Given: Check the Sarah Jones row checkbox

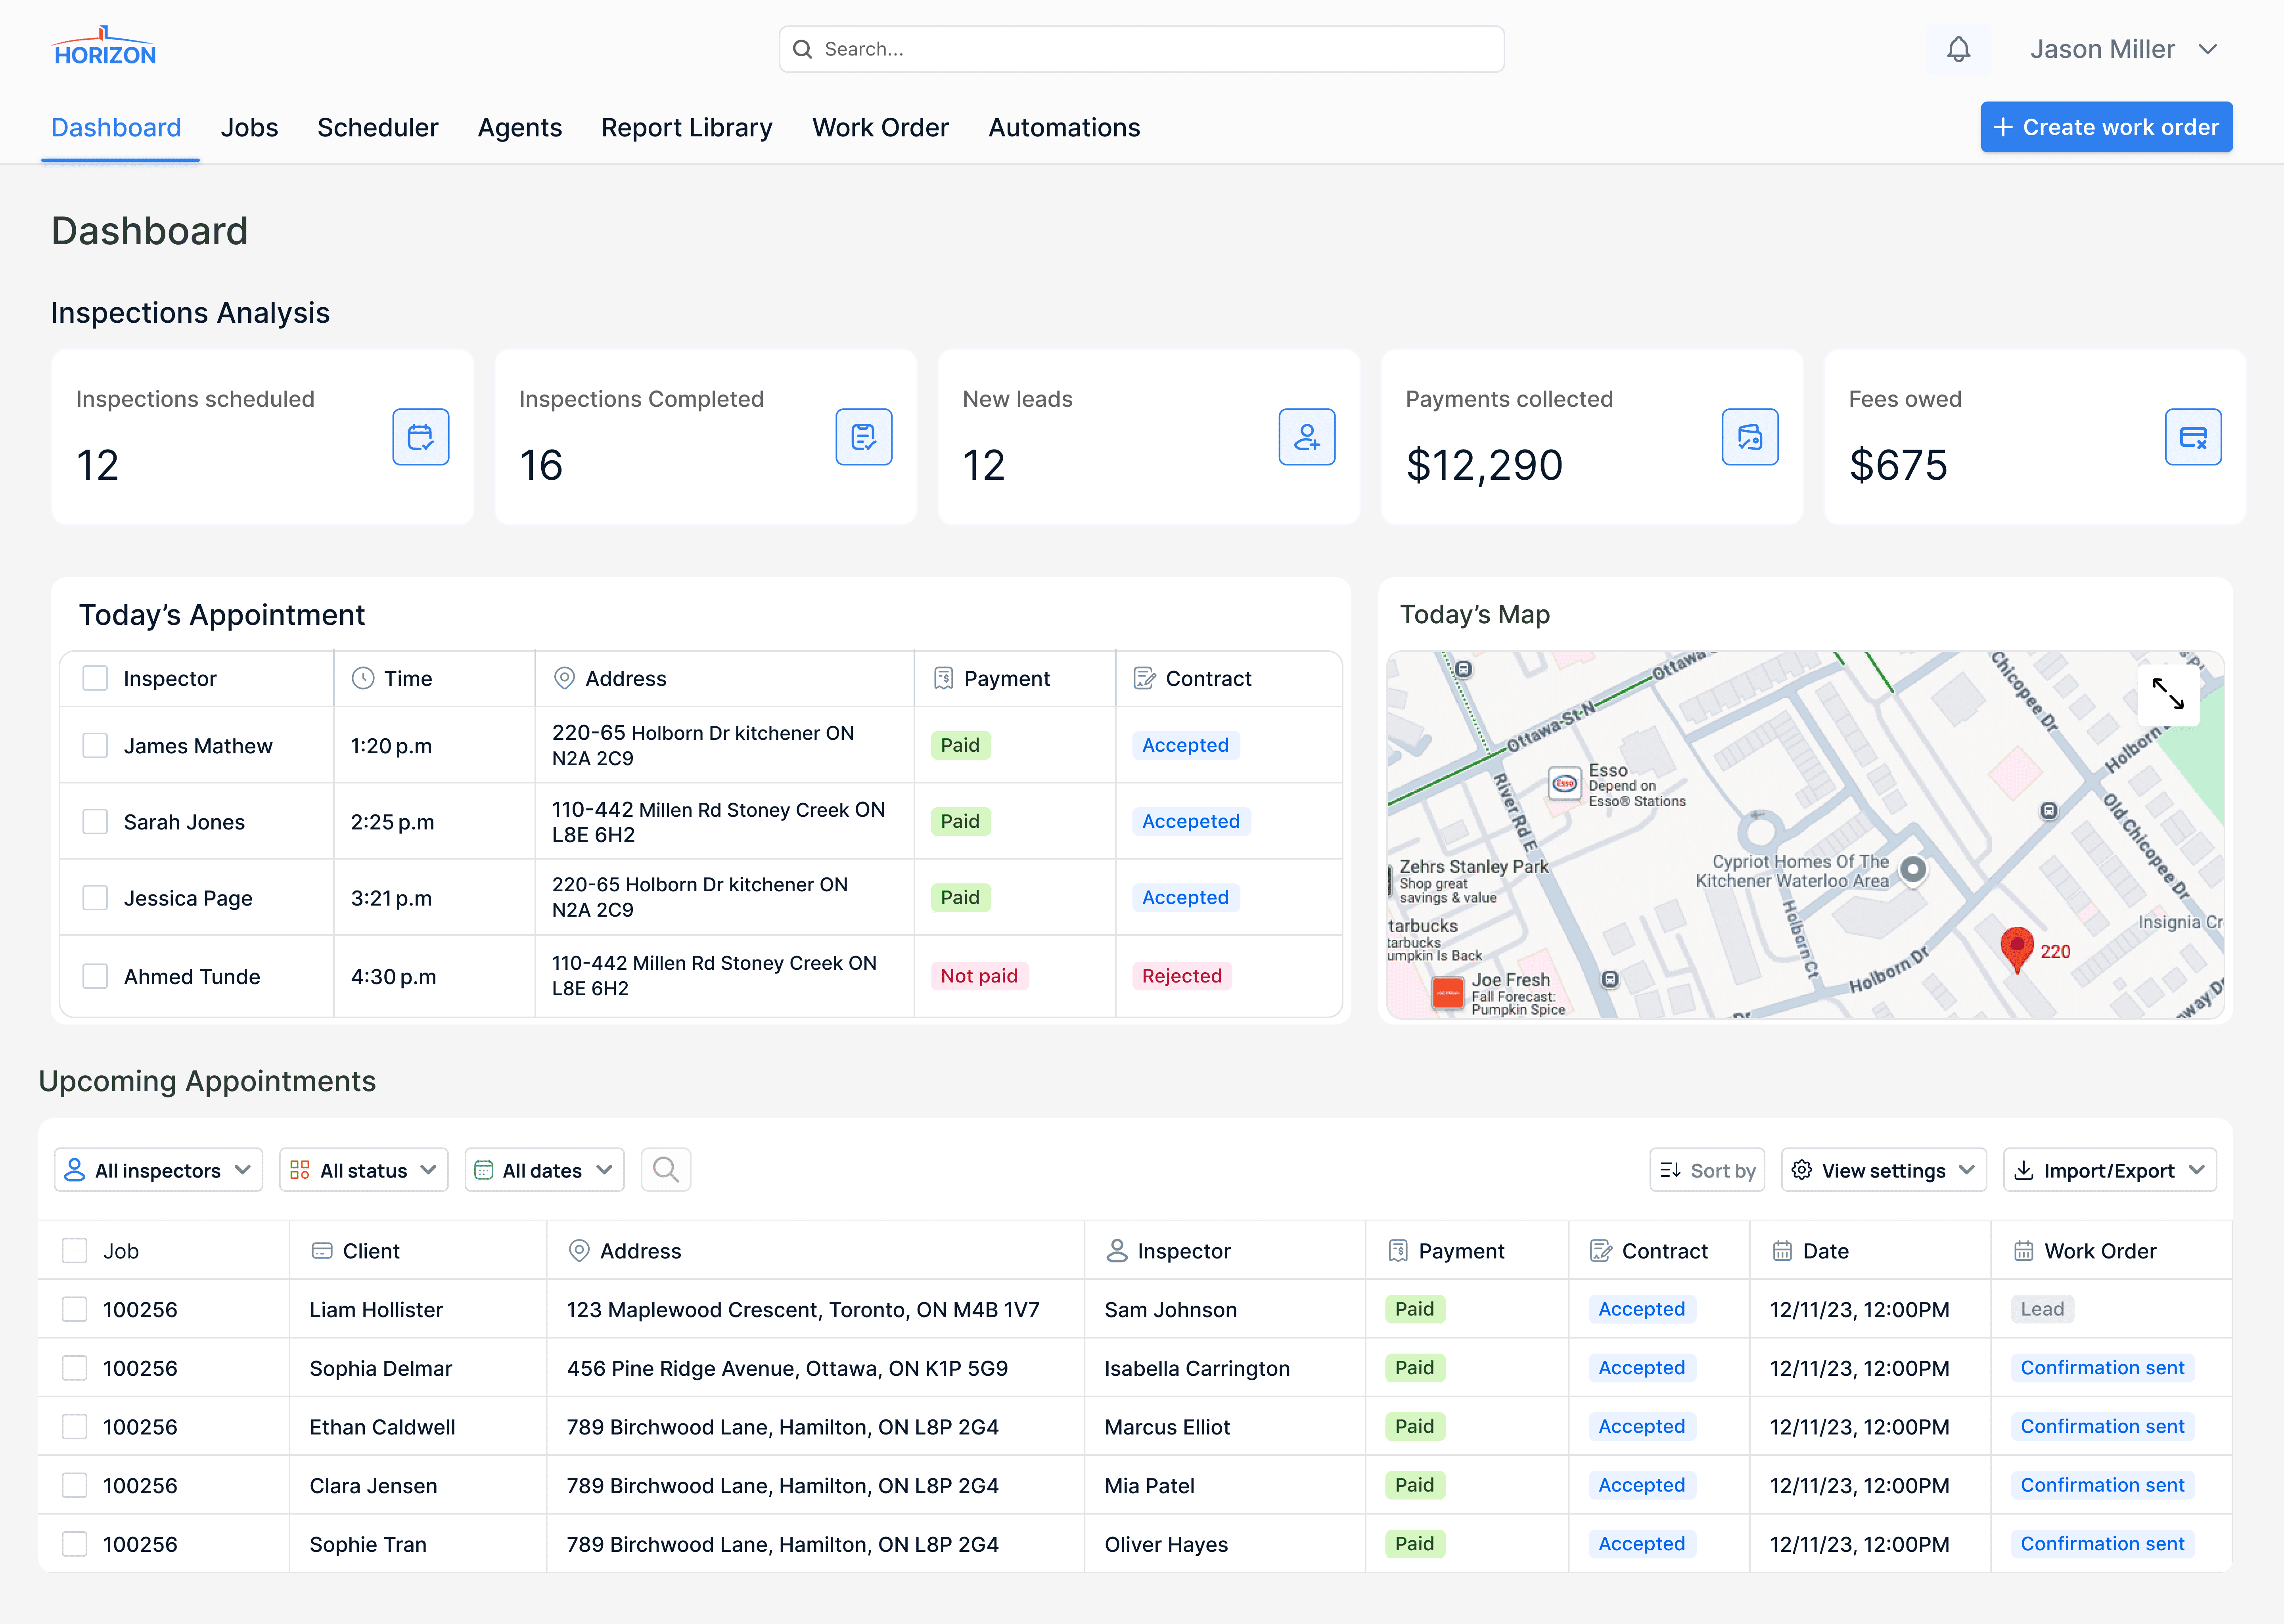Looking at the screenshot, I should click(95, 821).
